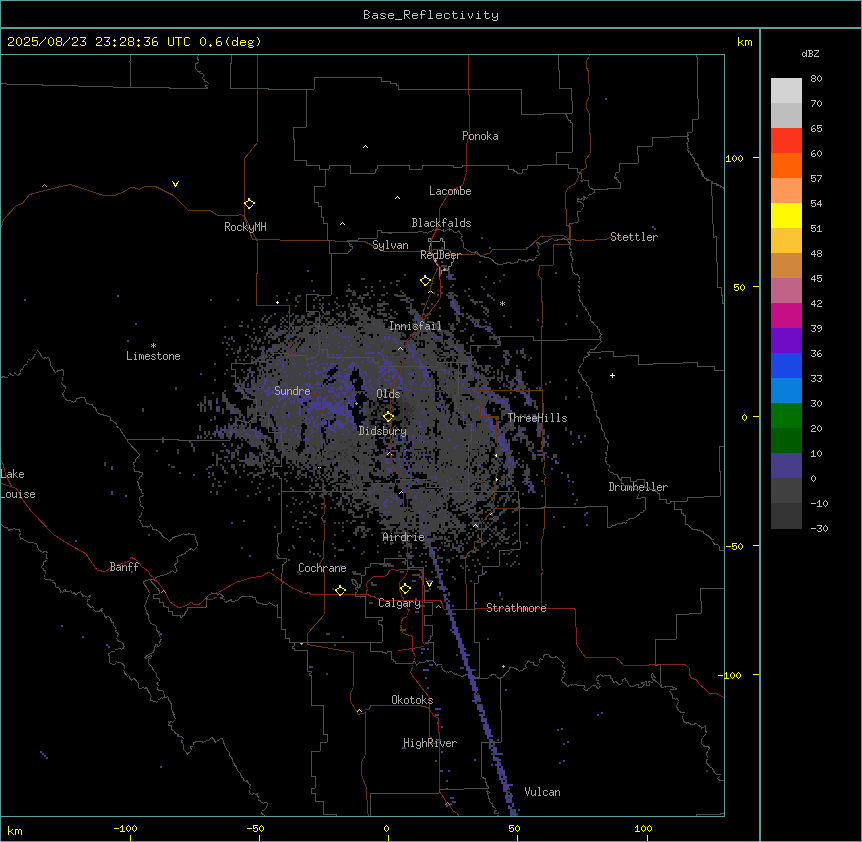Click the Lake Louise label
This screenshot has height=842, width=862.
18,484
